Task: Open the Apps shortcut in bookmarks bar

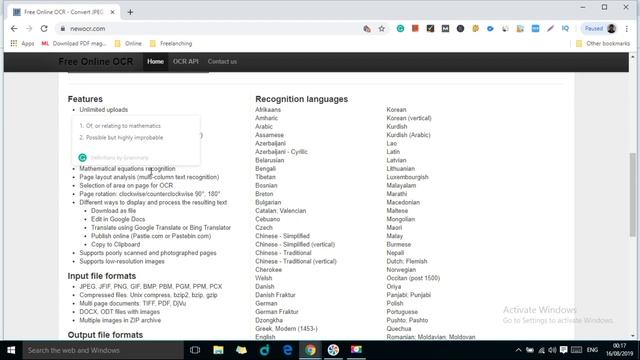Action: pos(22,43)
